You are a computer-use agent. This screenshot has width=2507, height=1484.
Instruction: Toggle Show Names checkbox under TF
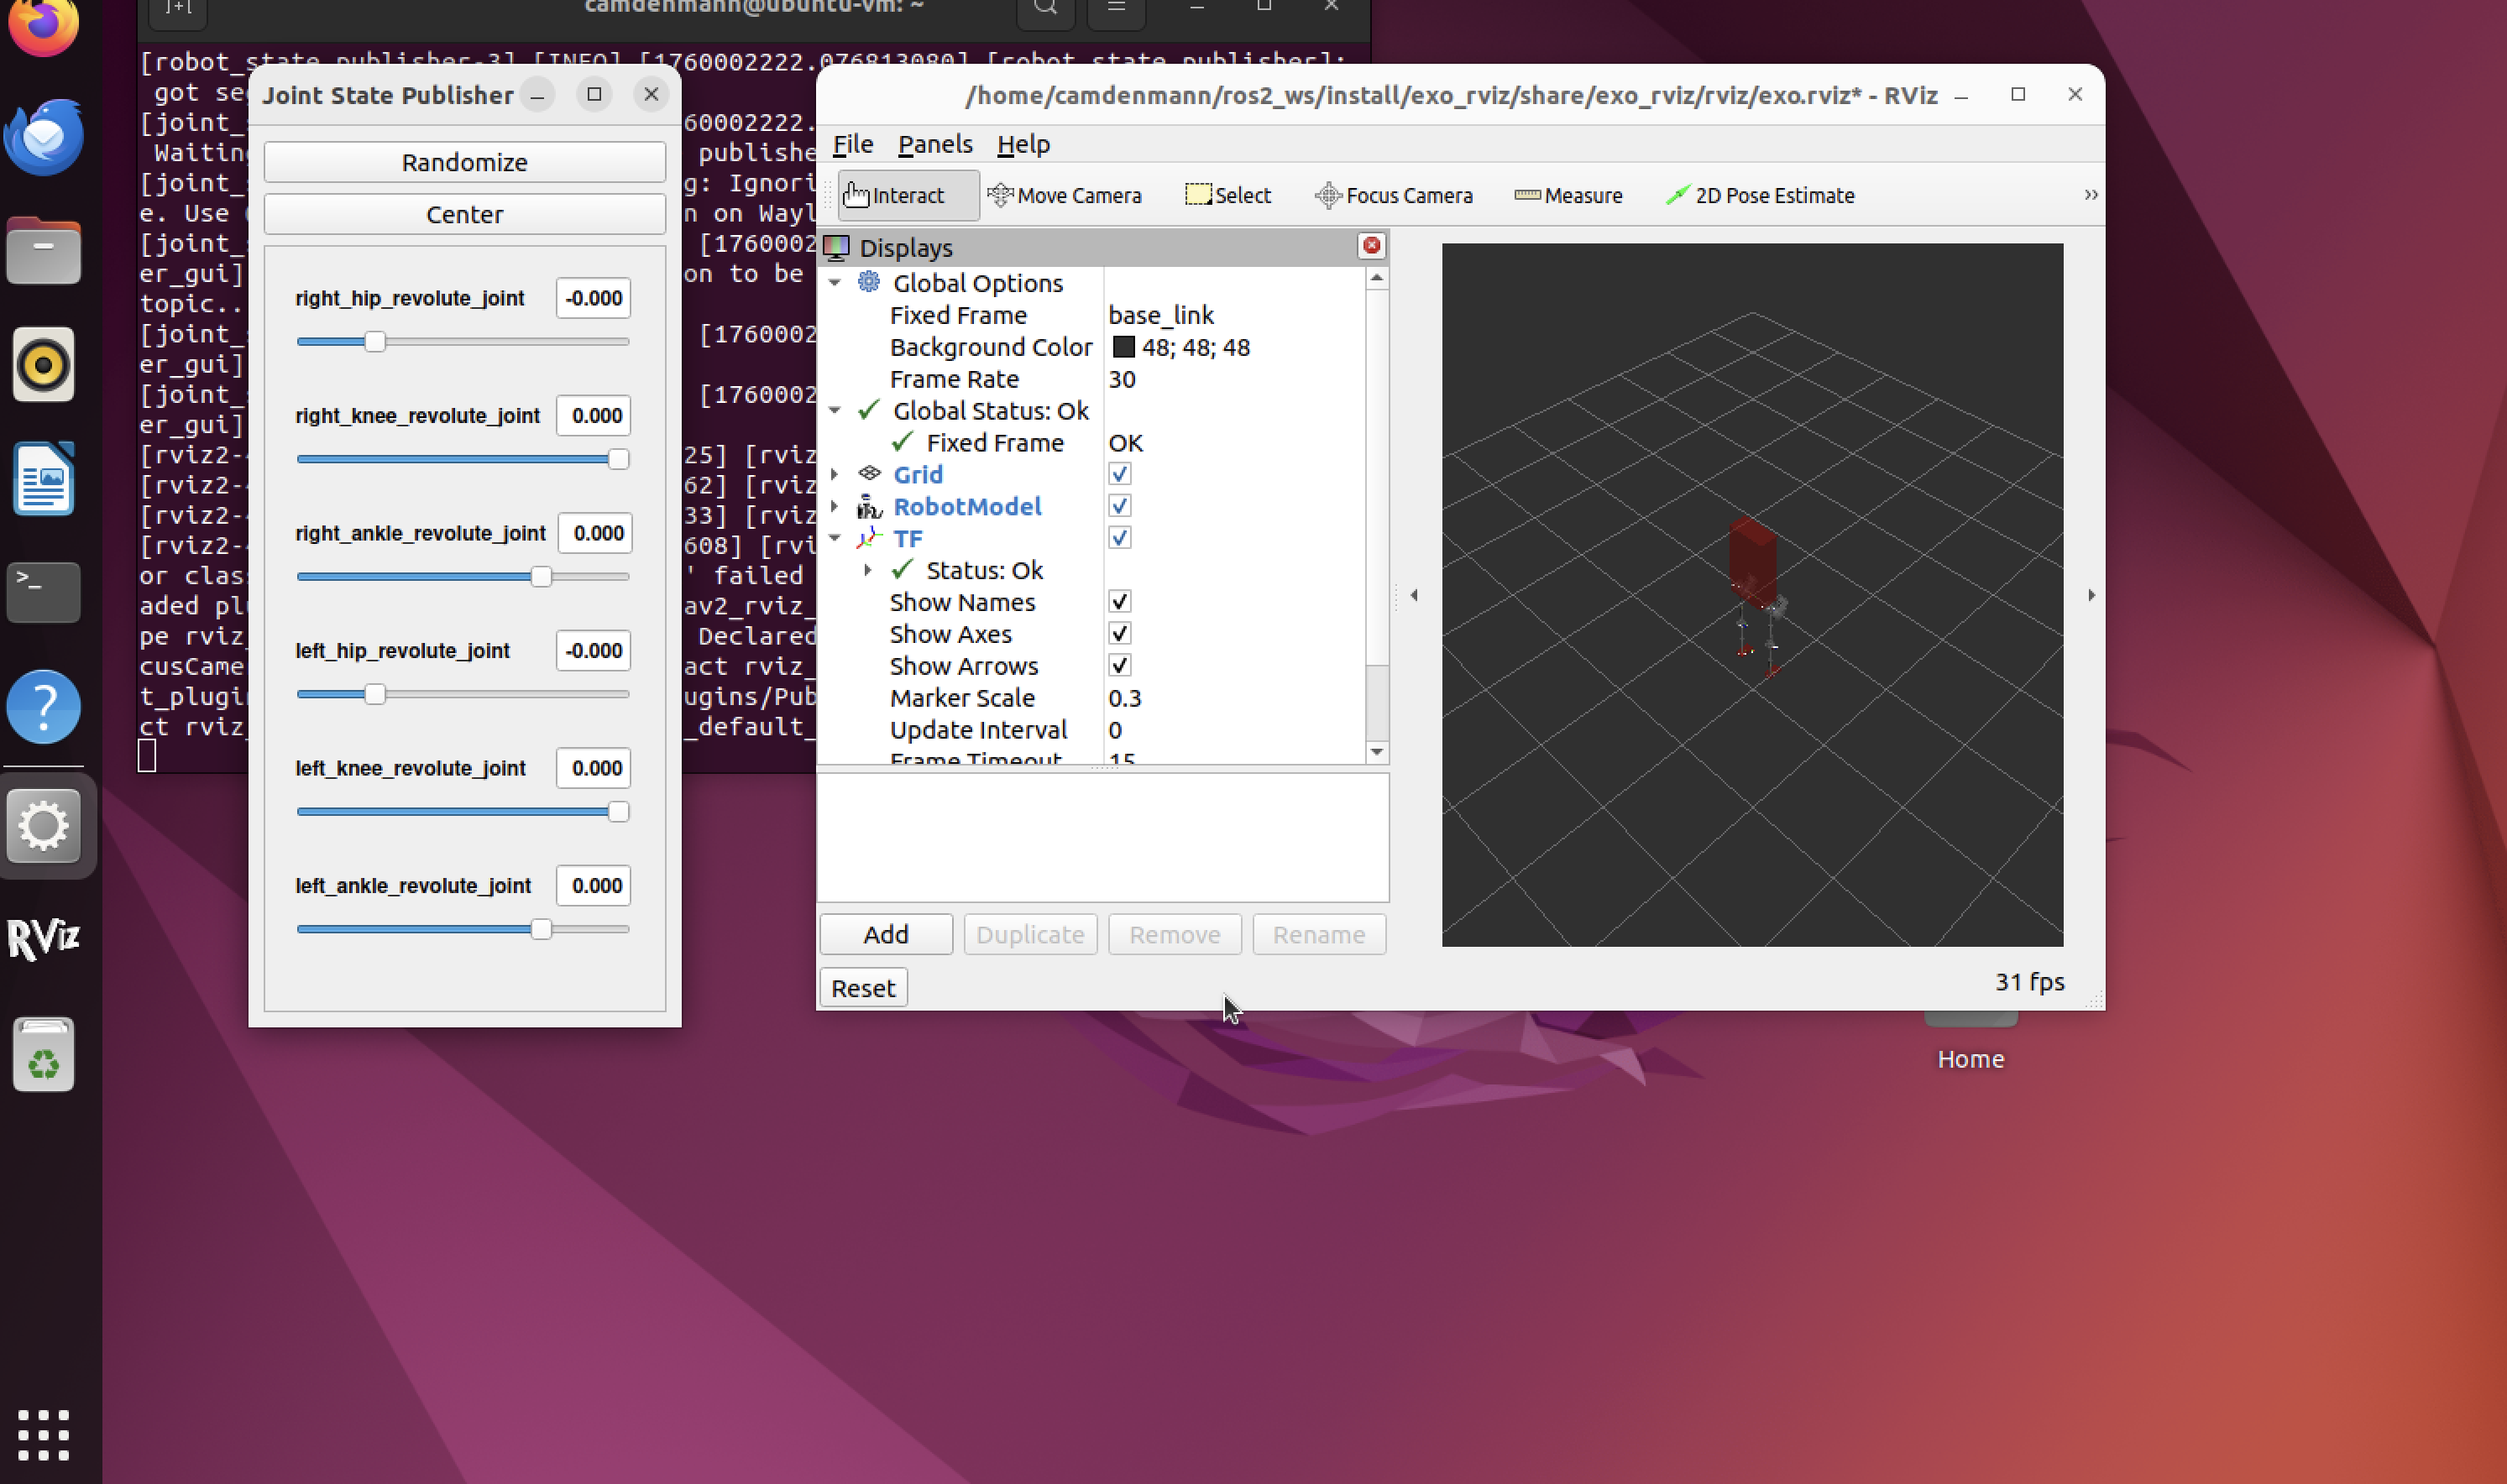(1119, 602)
